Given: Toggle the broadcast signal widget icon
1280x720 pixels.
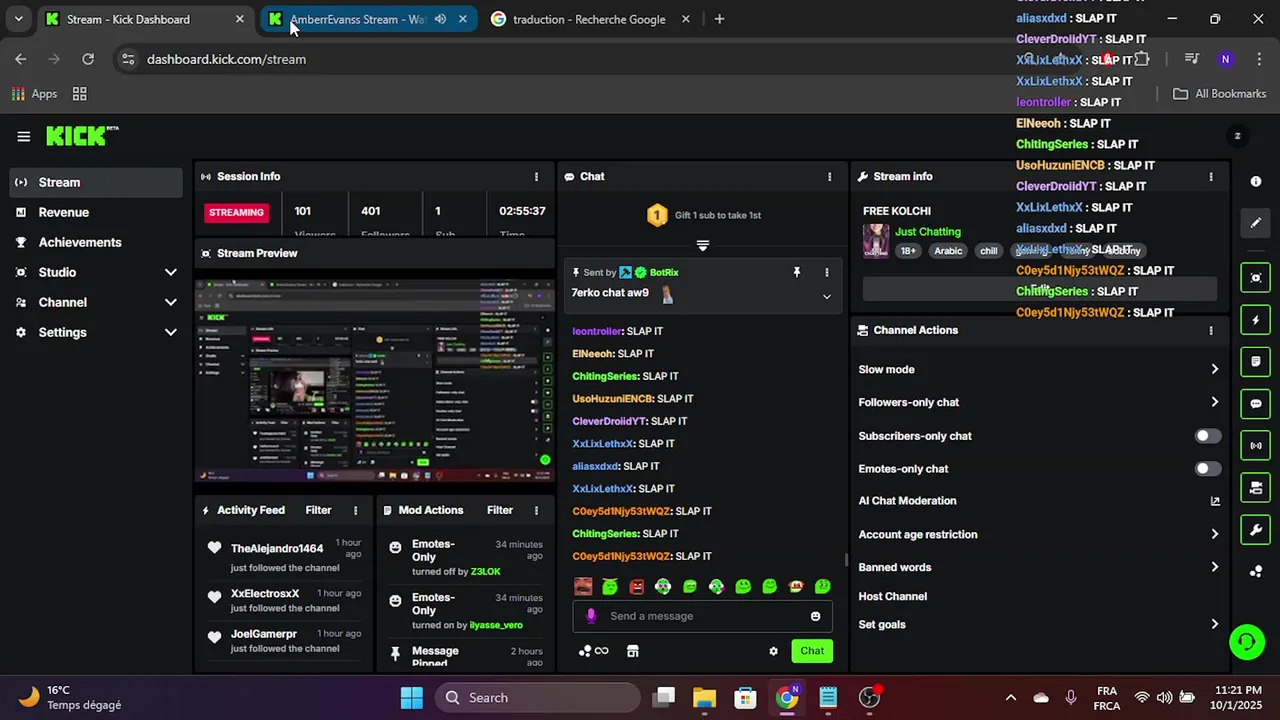Looking at the screenshot, I should [x=1256, y=445].
